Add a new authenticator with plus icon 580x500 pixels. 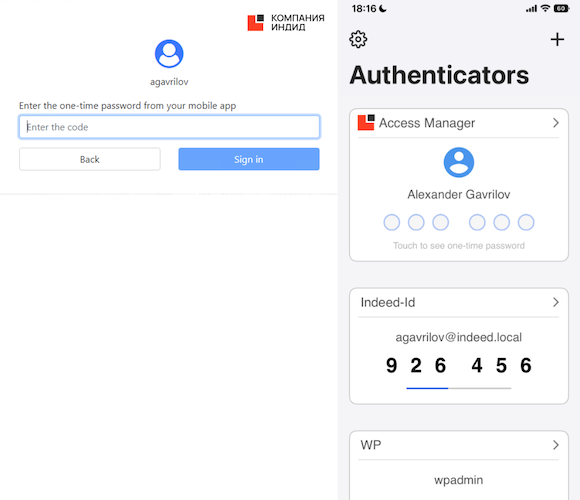click(x=557, y=39)
